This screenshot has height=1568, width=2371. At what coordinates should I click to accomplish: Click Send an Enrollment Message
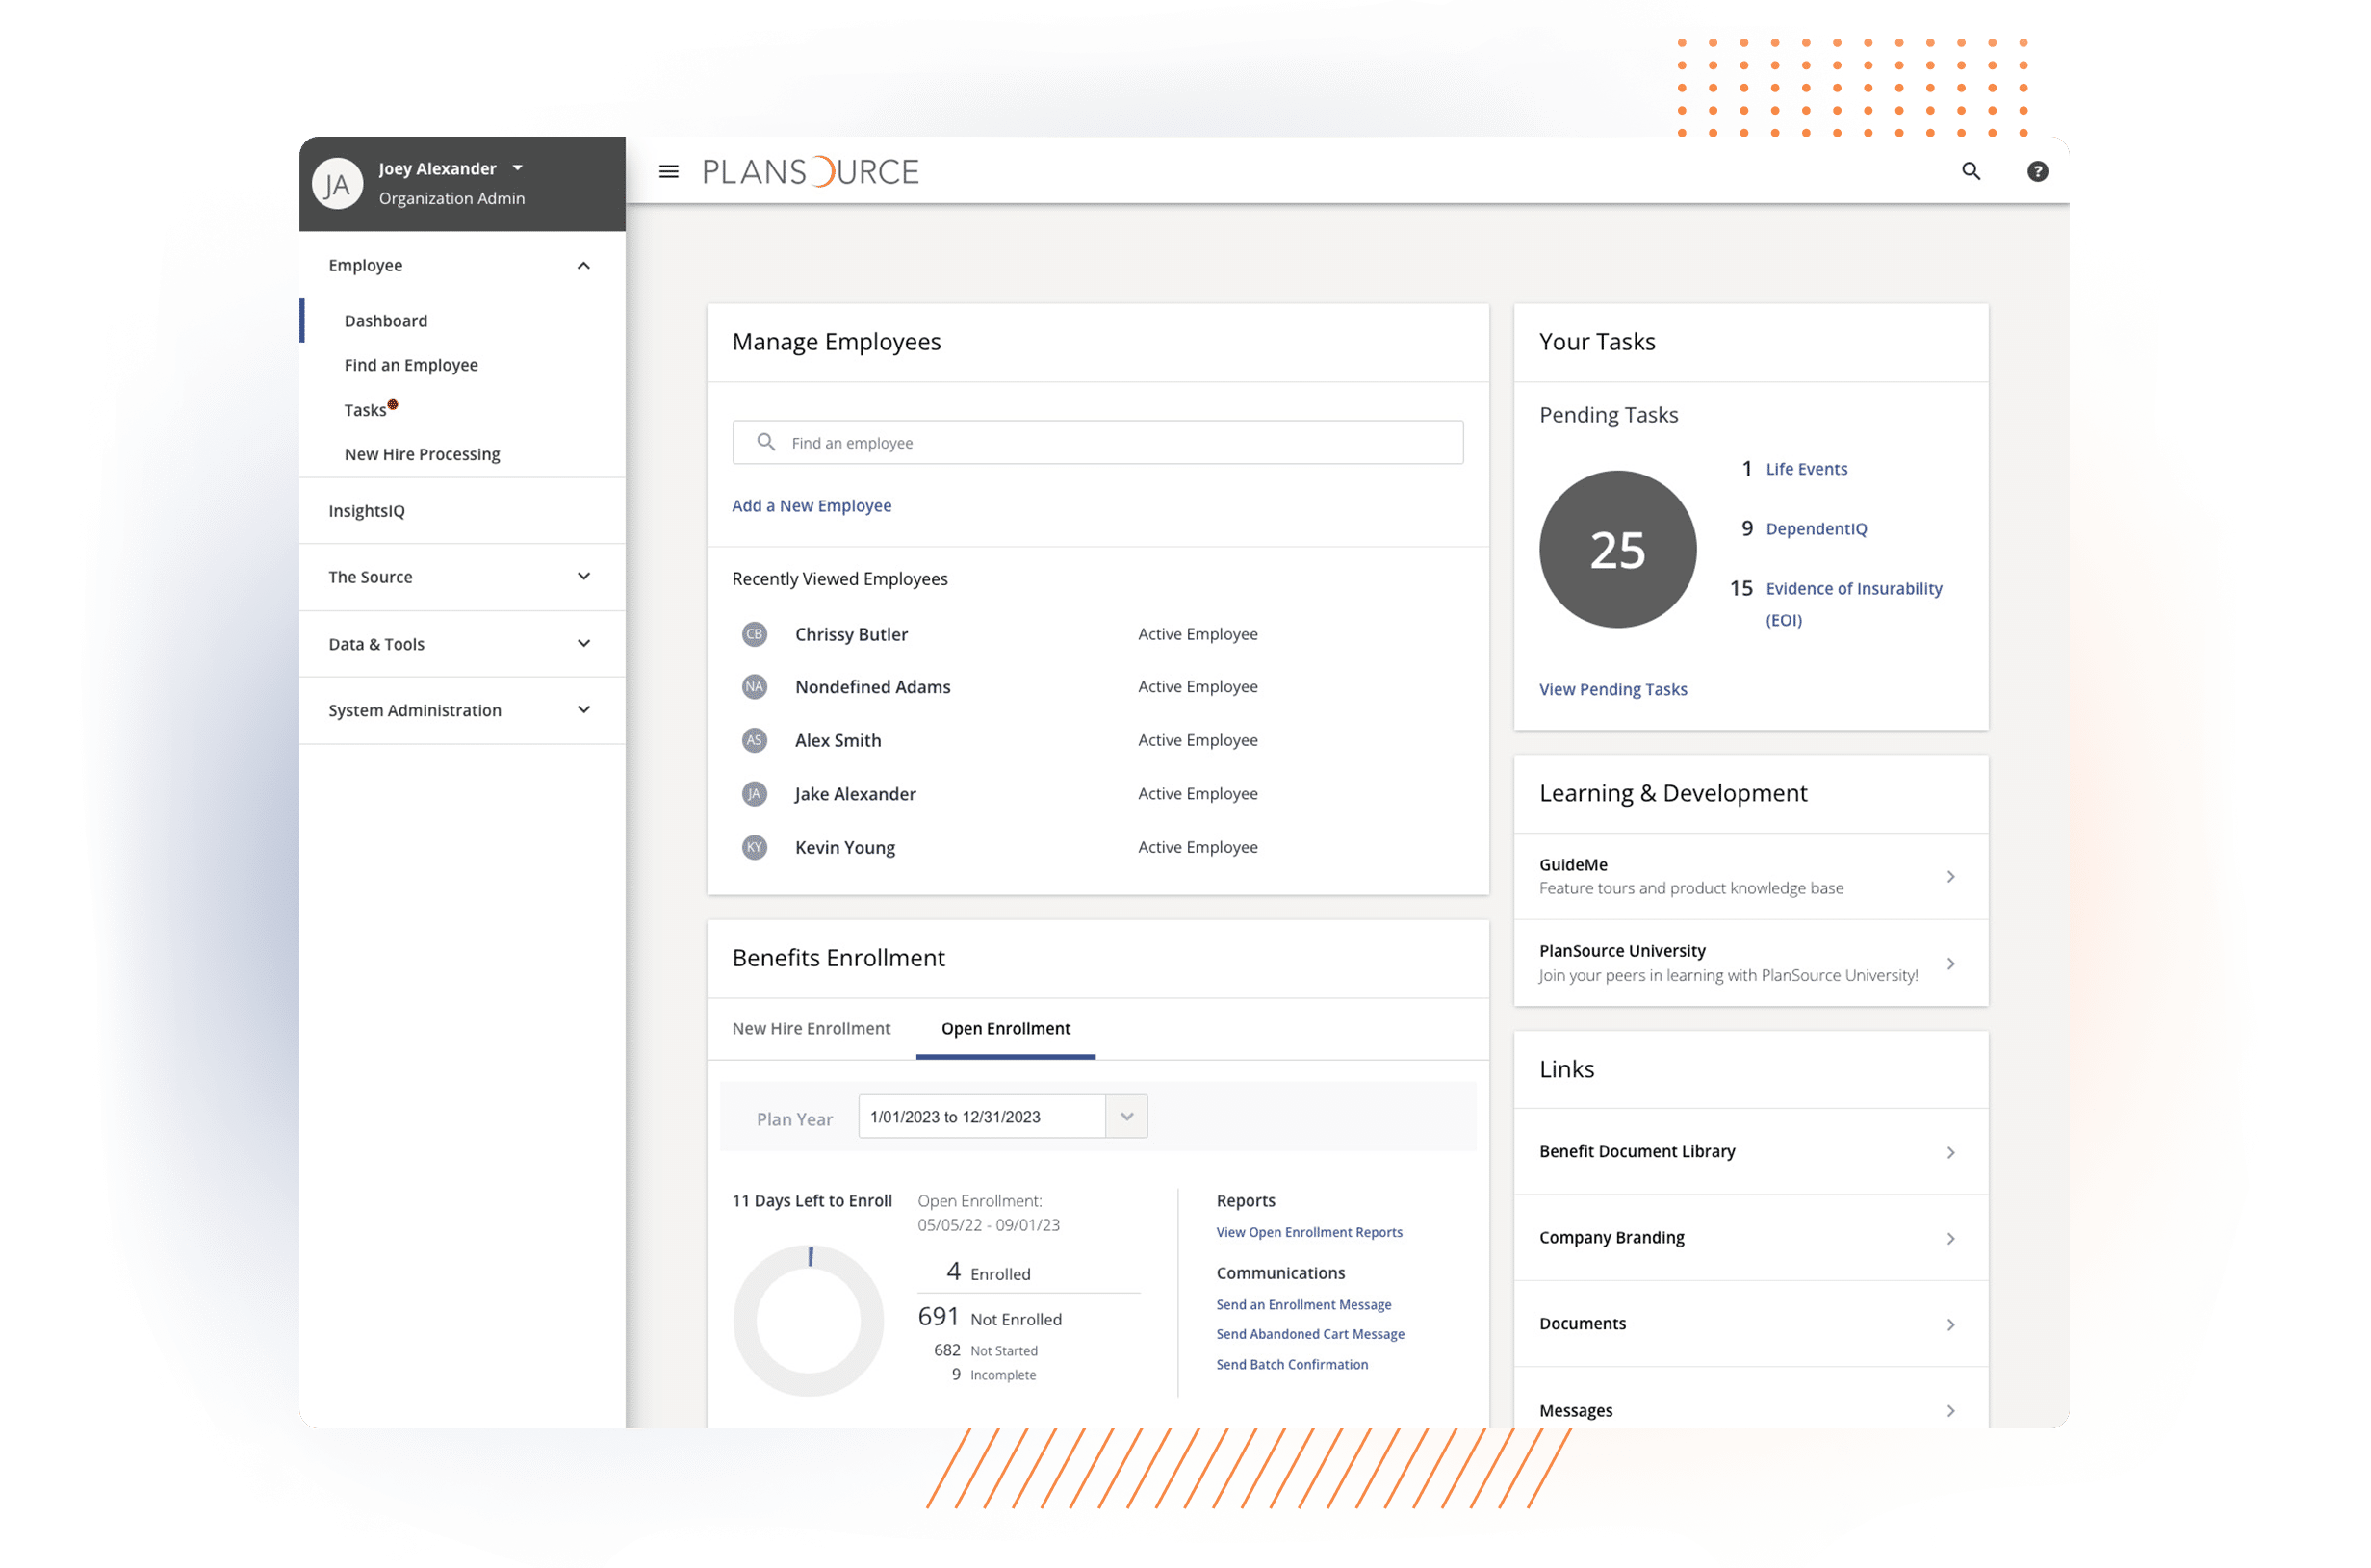[x=1303, y=1305]
